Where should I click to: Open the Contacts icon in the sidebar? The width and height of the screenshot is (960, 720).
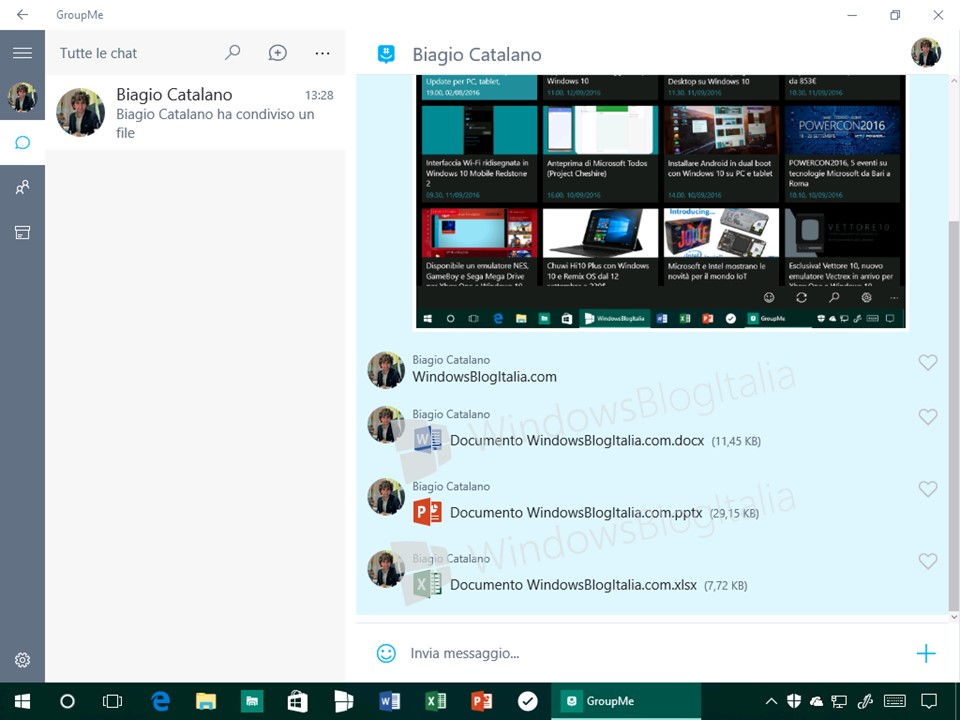pyautogui.click(x=22, y=187)
